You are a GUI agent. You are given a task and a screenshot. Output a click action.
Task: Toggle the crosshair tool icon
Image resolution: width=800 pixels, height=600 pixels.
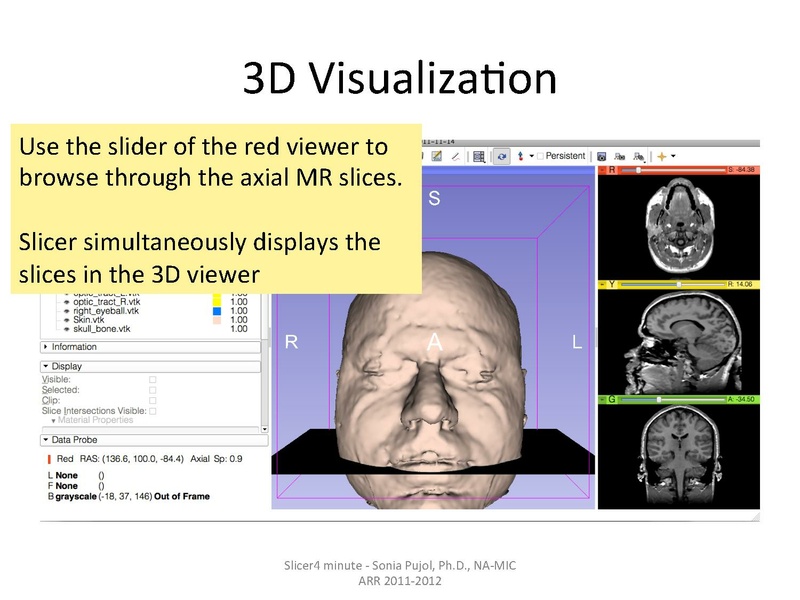(662, 156)
